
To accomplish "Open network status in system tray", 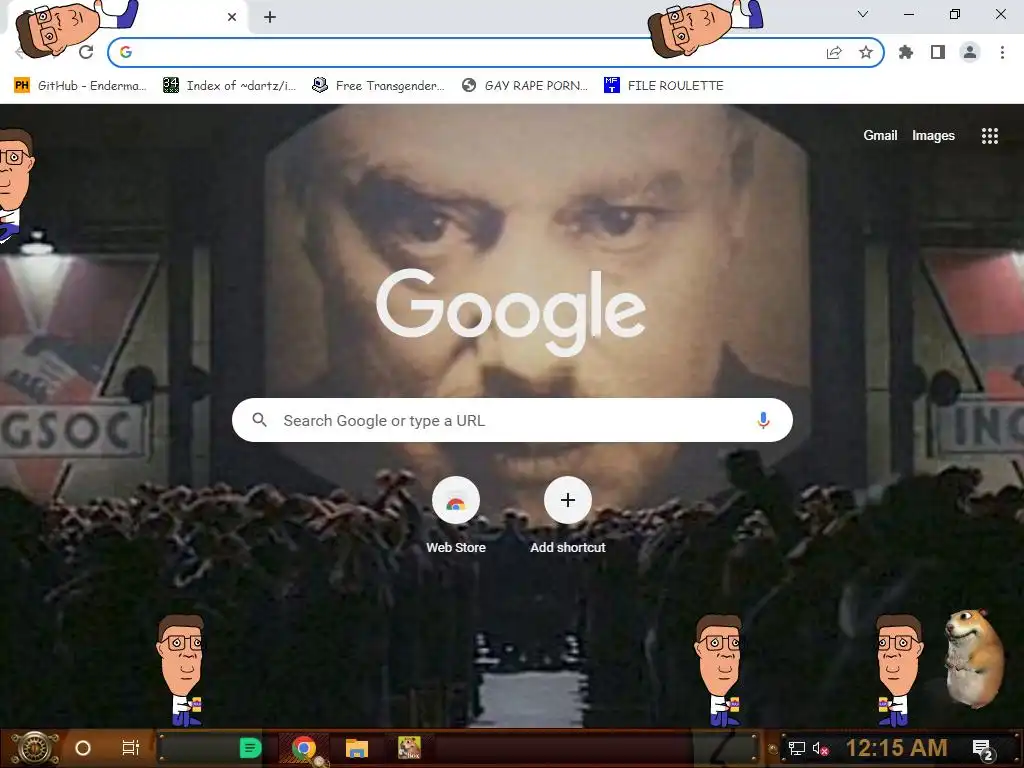I will coord(796,748).
